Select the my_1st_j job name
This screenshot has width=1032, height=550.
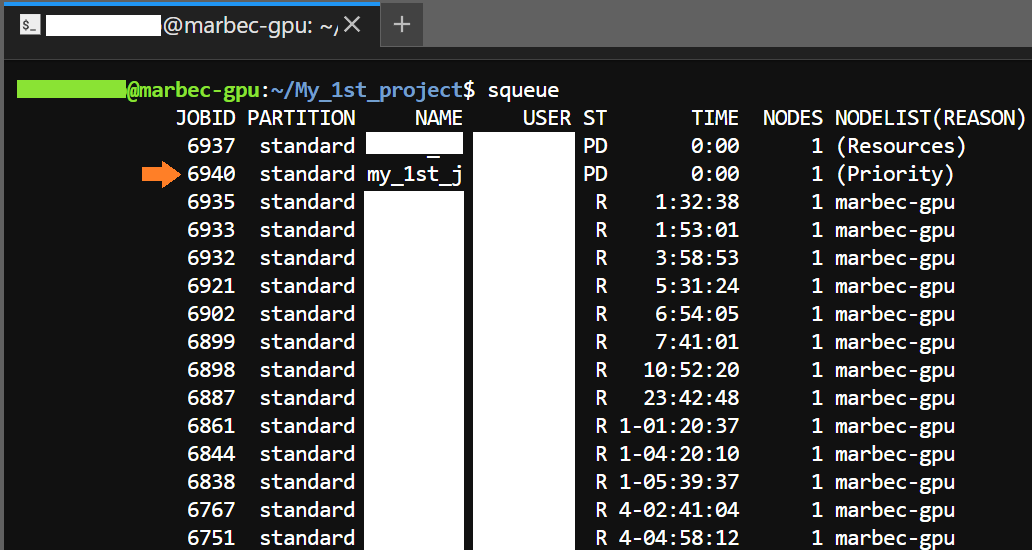(414, 174)
